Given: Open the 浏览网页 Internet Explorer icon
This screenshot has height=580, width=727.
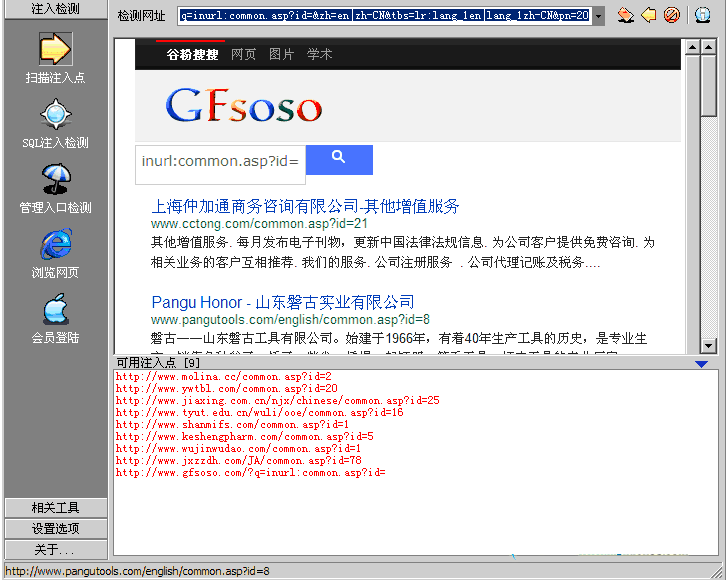Looking at the screenshot, I should click(x=55, y=244).
